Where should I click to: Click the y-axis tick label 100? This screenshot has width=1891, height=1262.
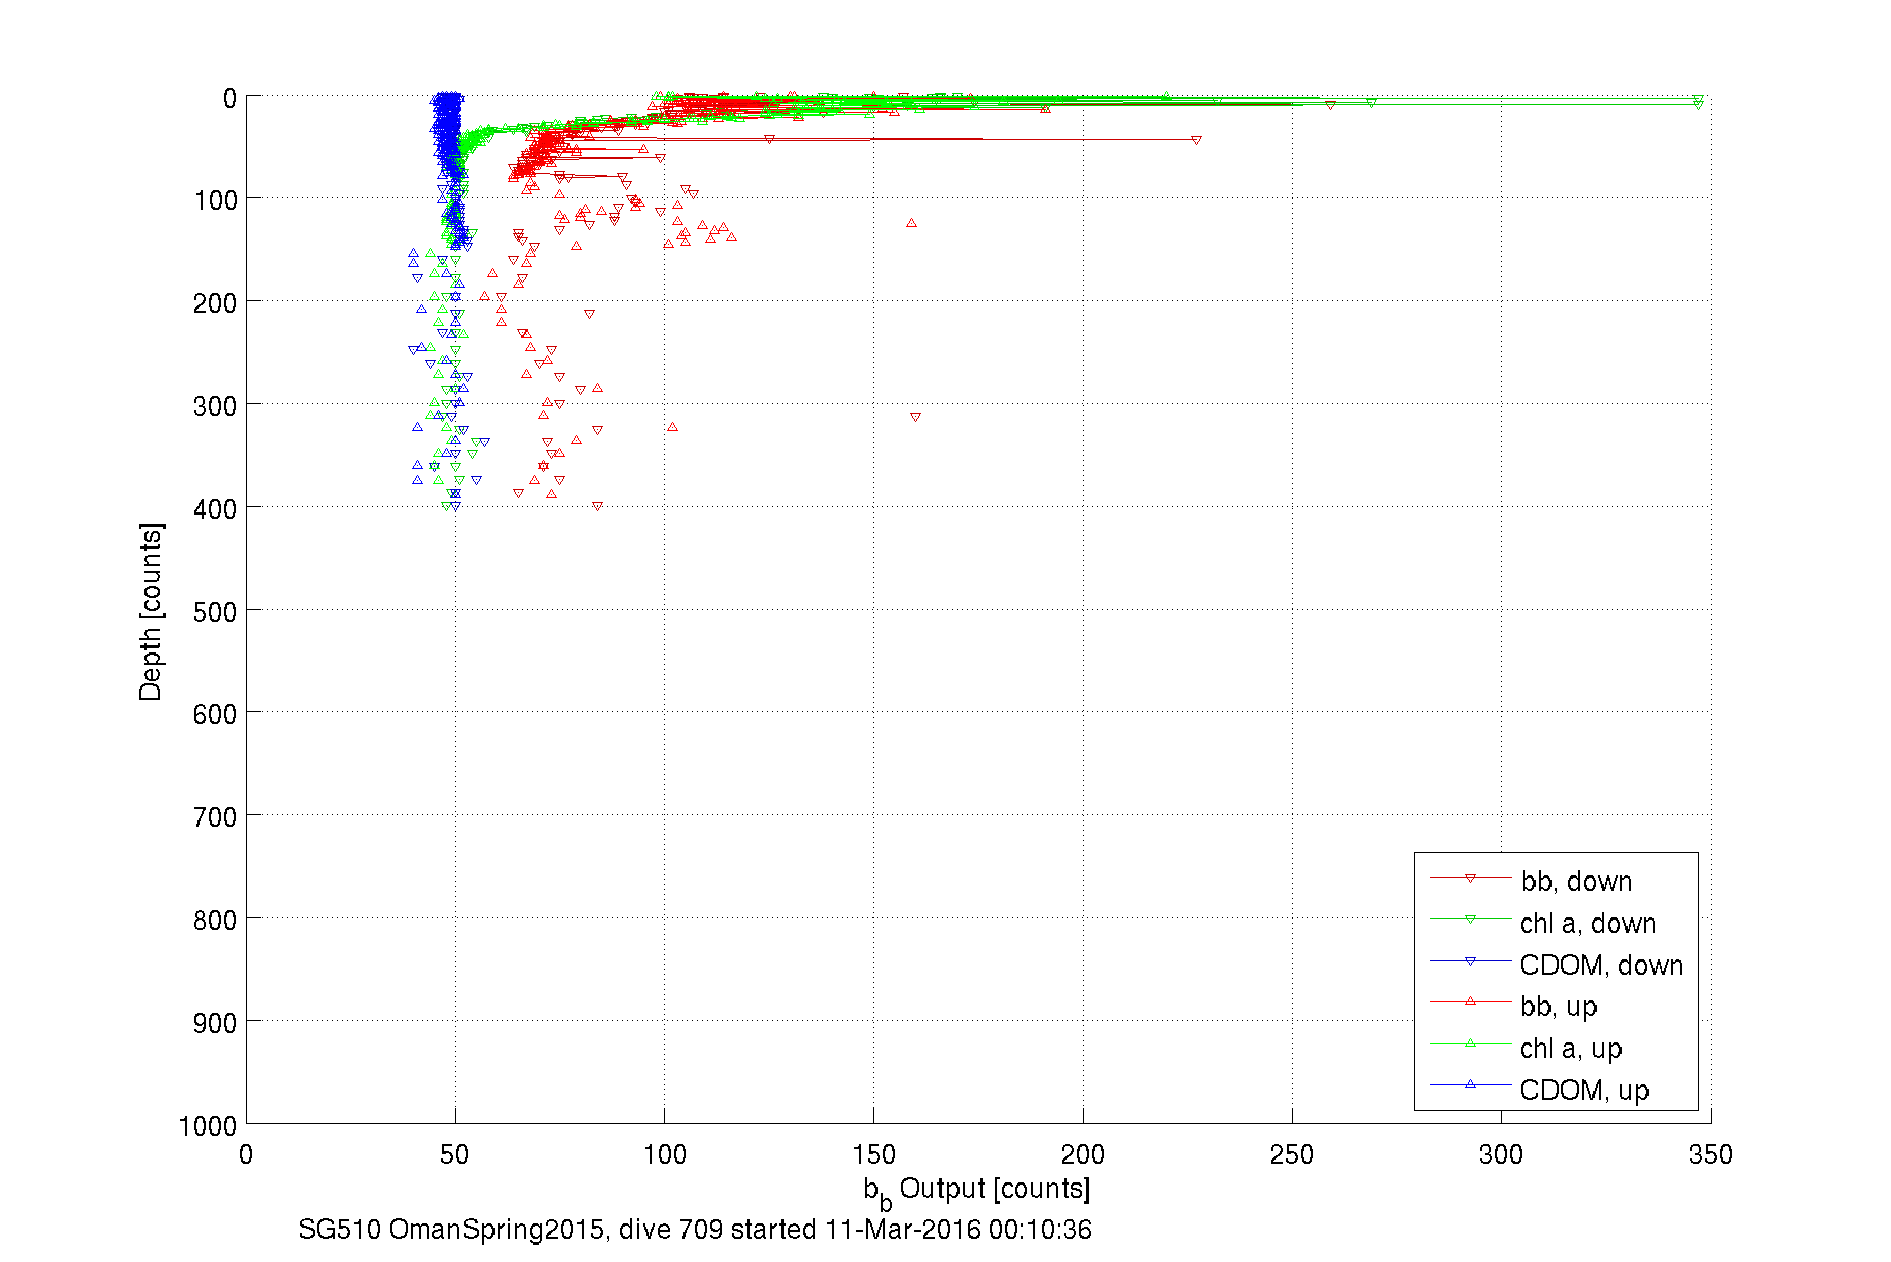tap(215, 200)
